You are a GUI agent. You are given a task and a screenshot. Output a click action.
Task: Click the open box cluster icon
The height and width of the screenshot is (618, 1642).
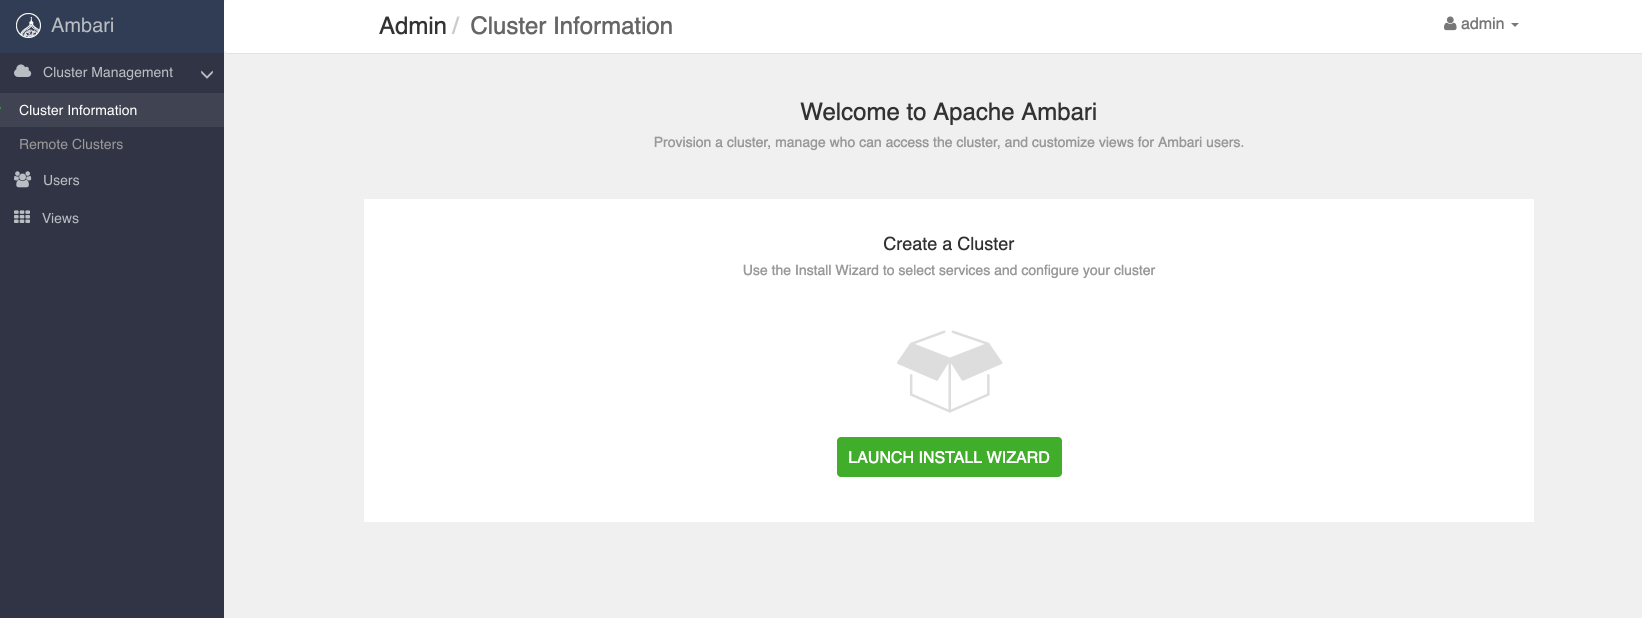tap(949, 371)
